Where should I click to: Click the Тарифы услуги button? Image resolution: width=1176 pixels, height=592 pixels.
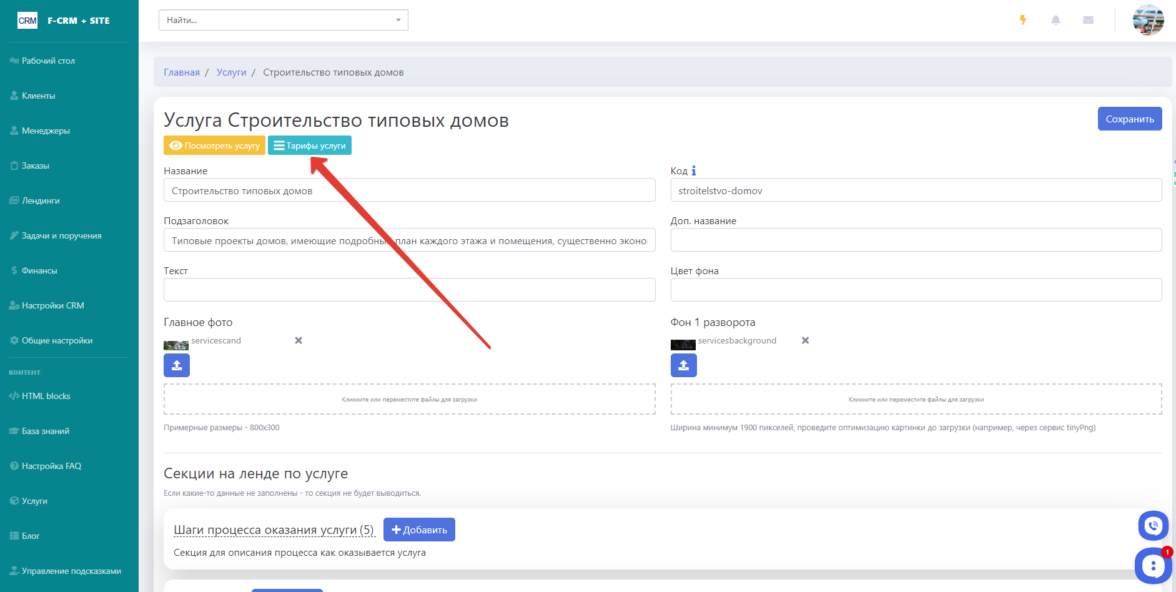click(310, 146)
